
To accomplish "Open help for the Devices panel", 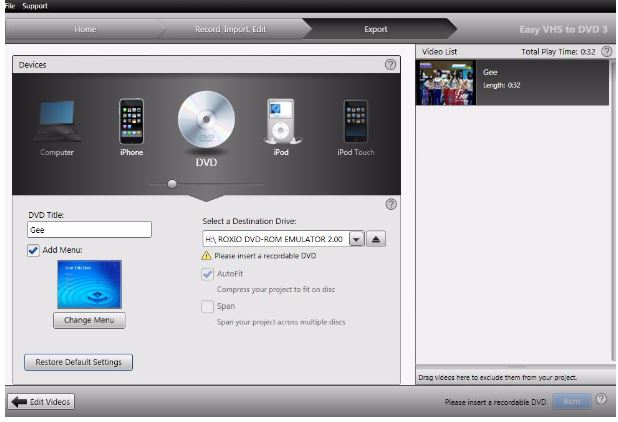I will coord(390,64).
